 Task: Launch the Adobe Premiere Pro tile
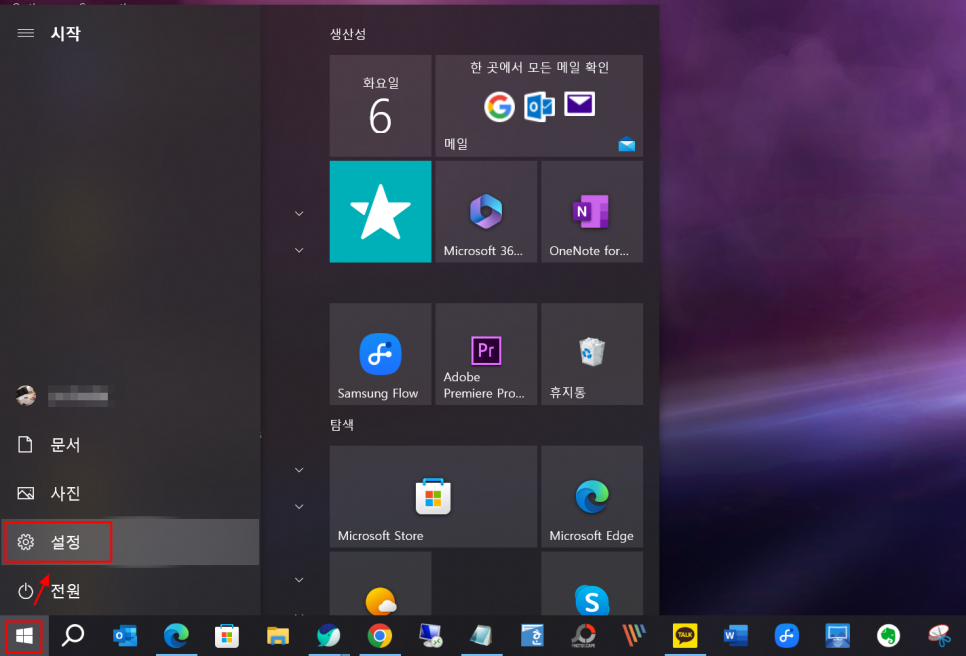click(486, 354)
